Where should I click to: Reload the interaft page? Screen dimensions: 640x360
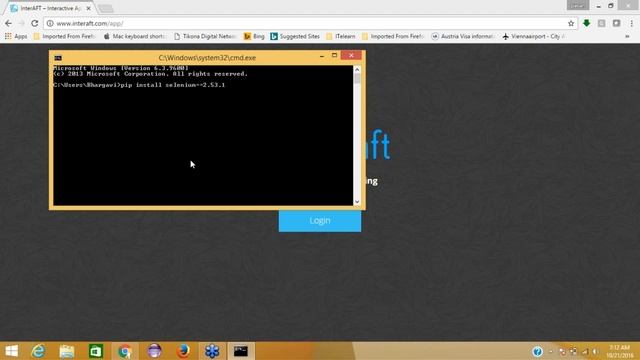[35, 23]
